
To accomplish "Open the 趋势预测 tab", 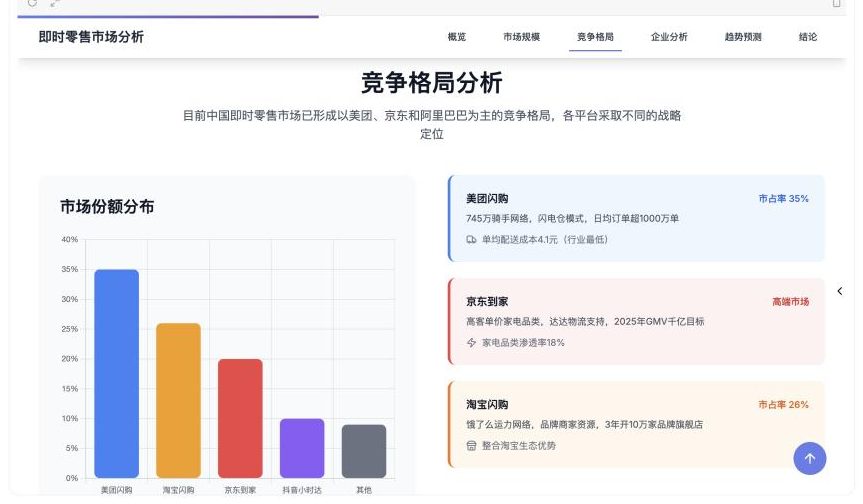I will [743, 37].
